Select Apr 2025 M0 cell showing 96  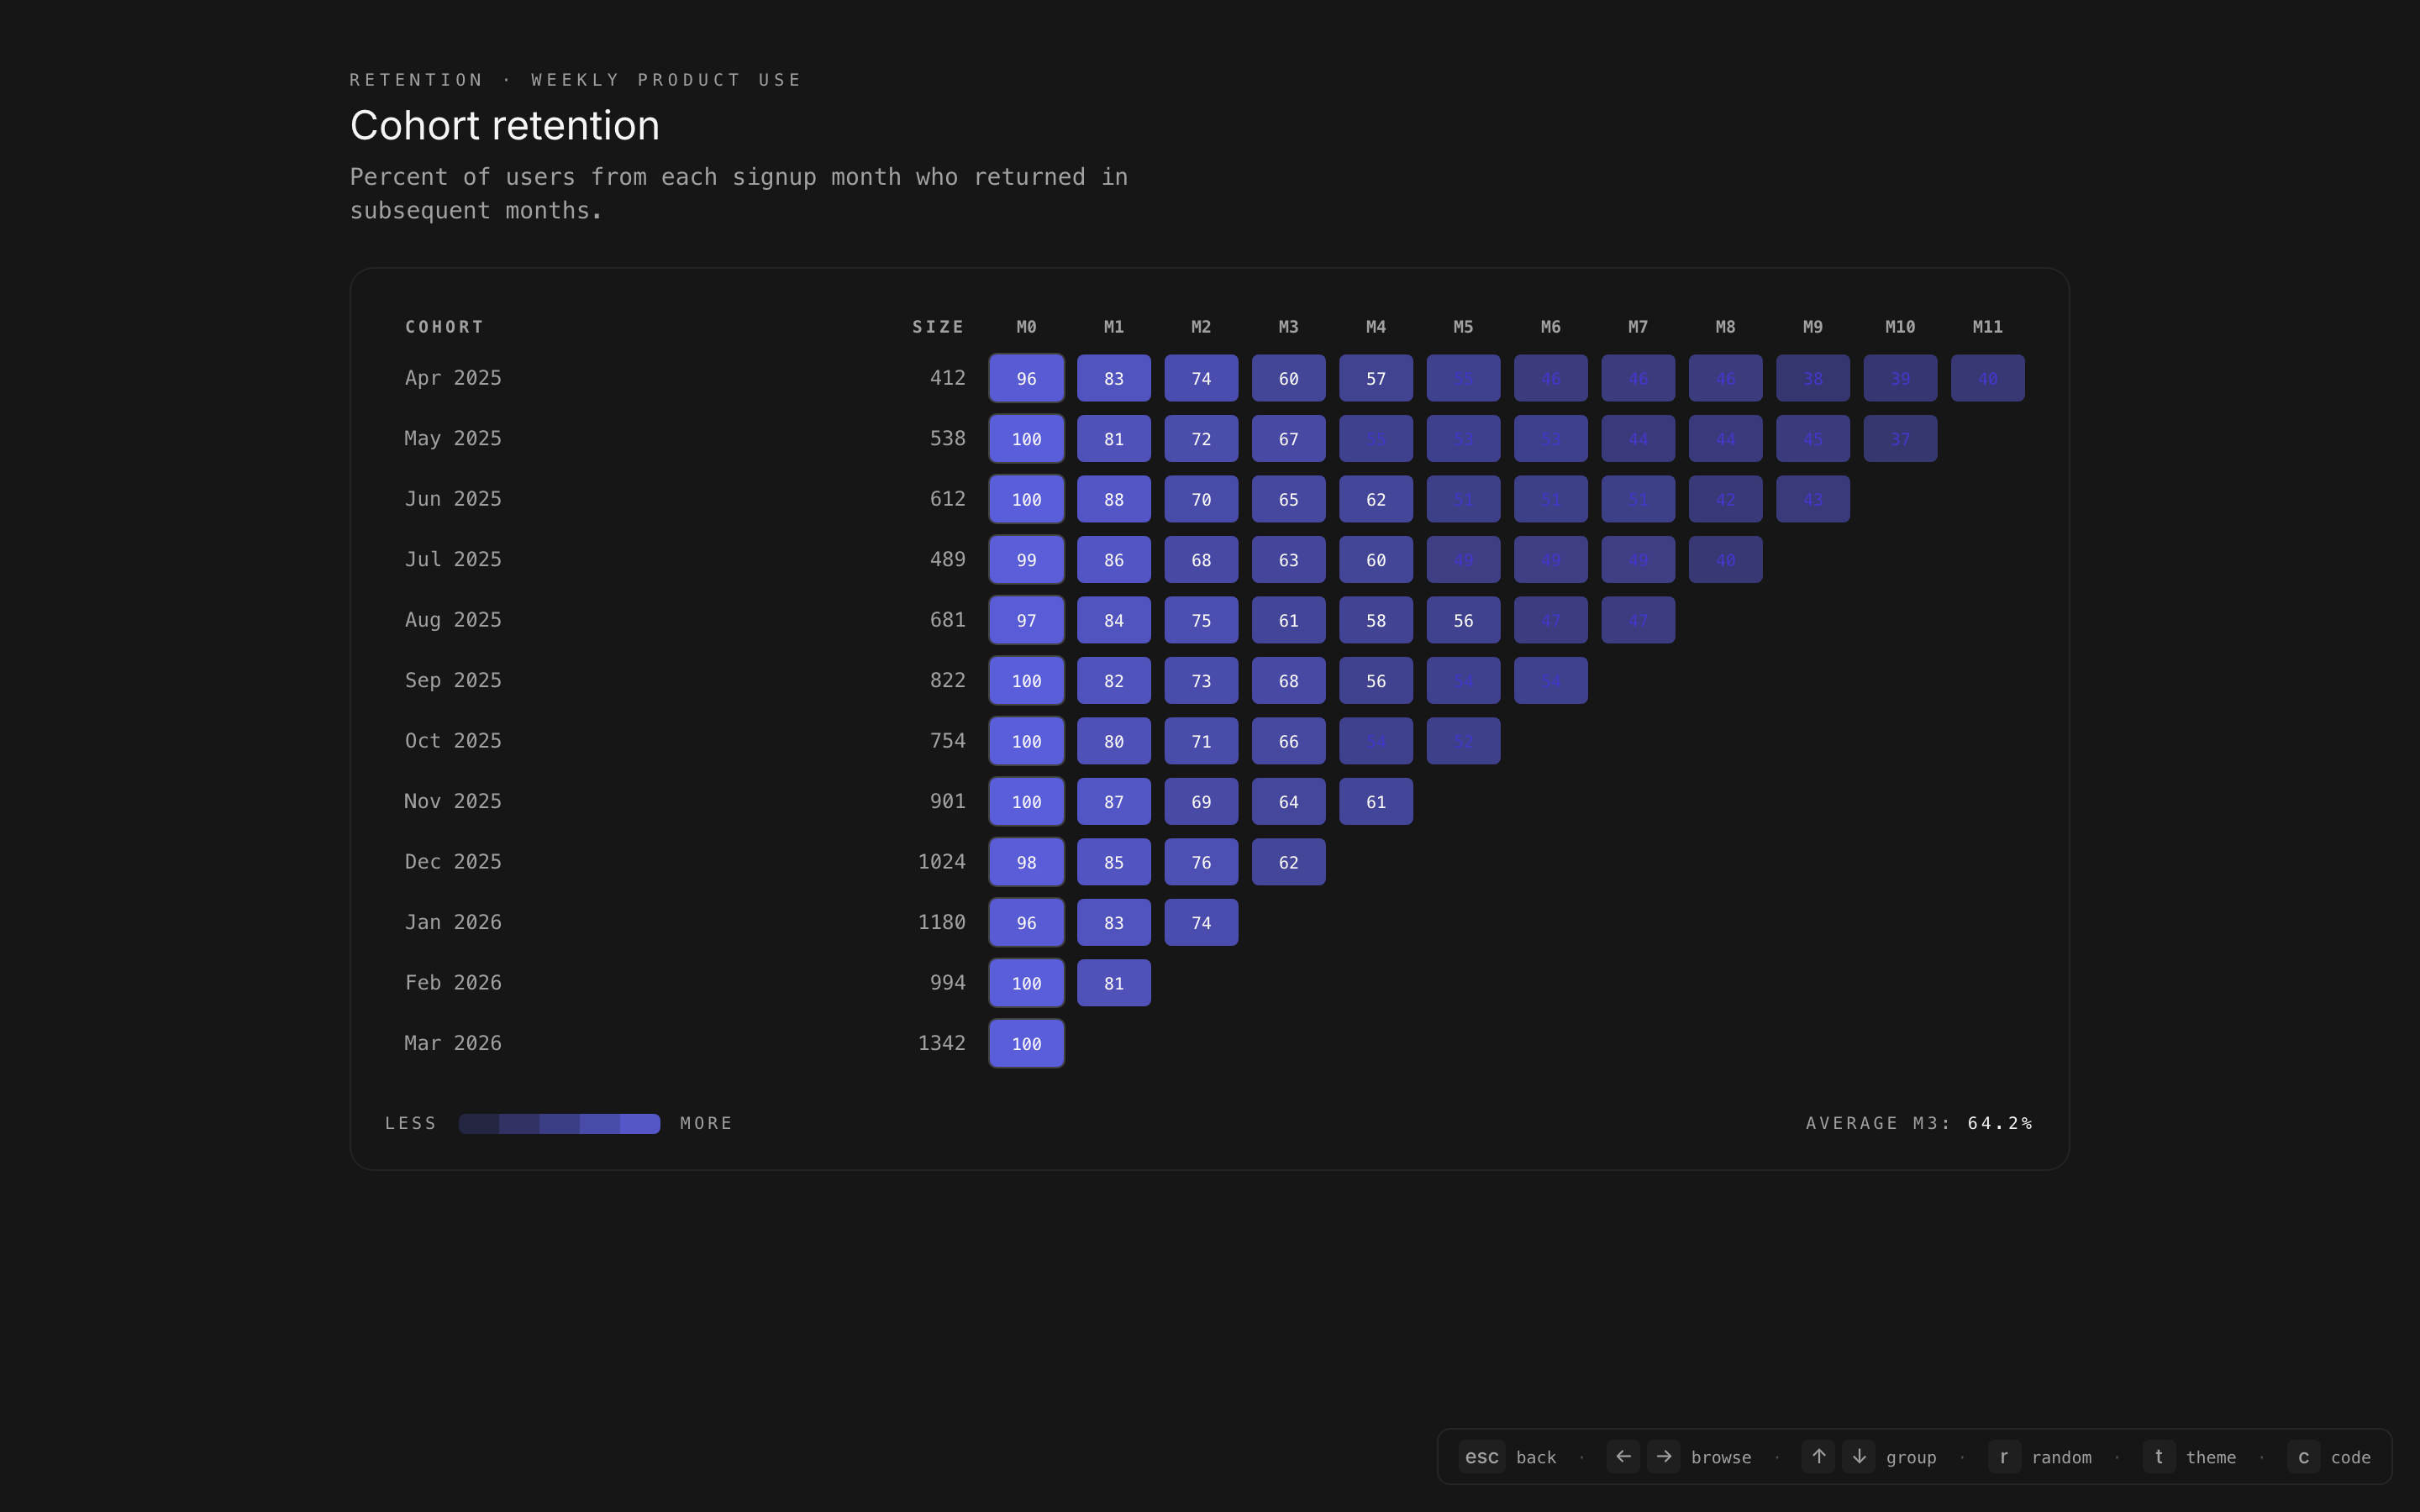pos(1026,378)
